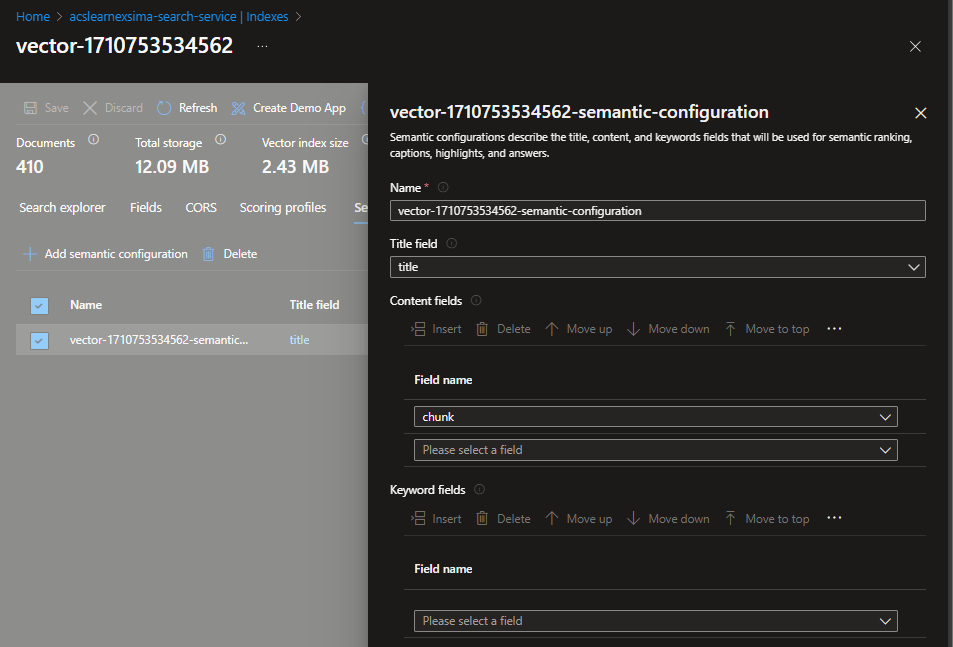Open the empty Content fields 'Please select a field' dropdown
The width and height of the screenshot is (953, 647).
click(x=656, y=450)
